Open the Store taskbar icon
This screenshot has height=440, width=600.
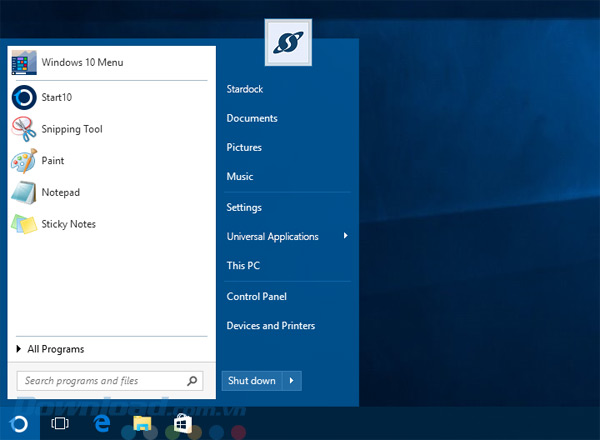click(182, 423)
